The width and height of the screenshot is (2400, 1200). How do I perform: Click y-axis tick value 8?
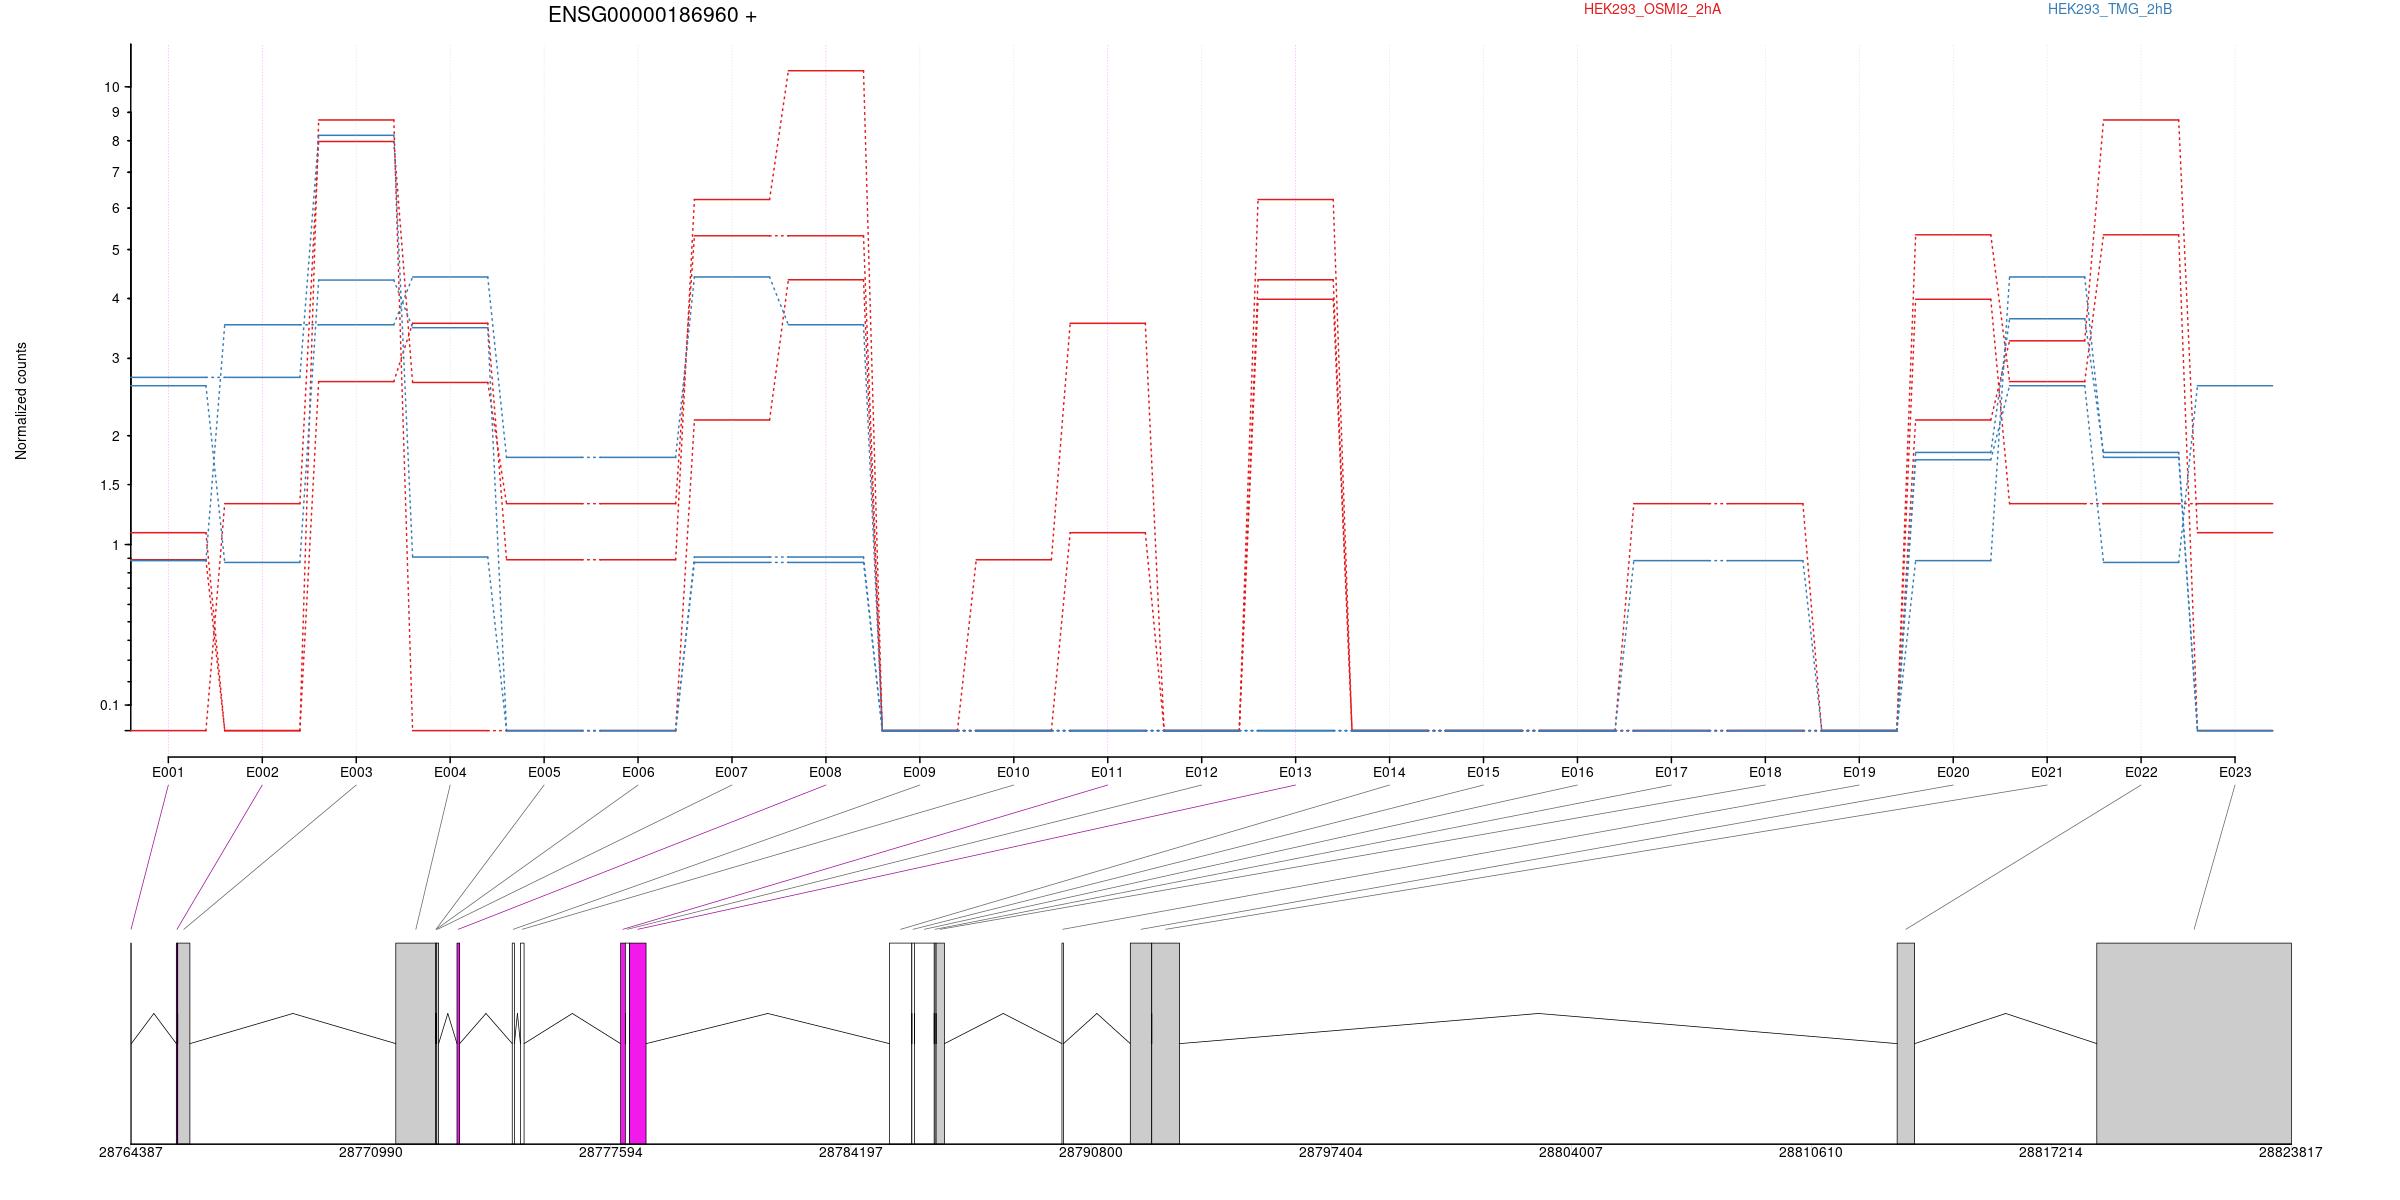pos(115,142)
